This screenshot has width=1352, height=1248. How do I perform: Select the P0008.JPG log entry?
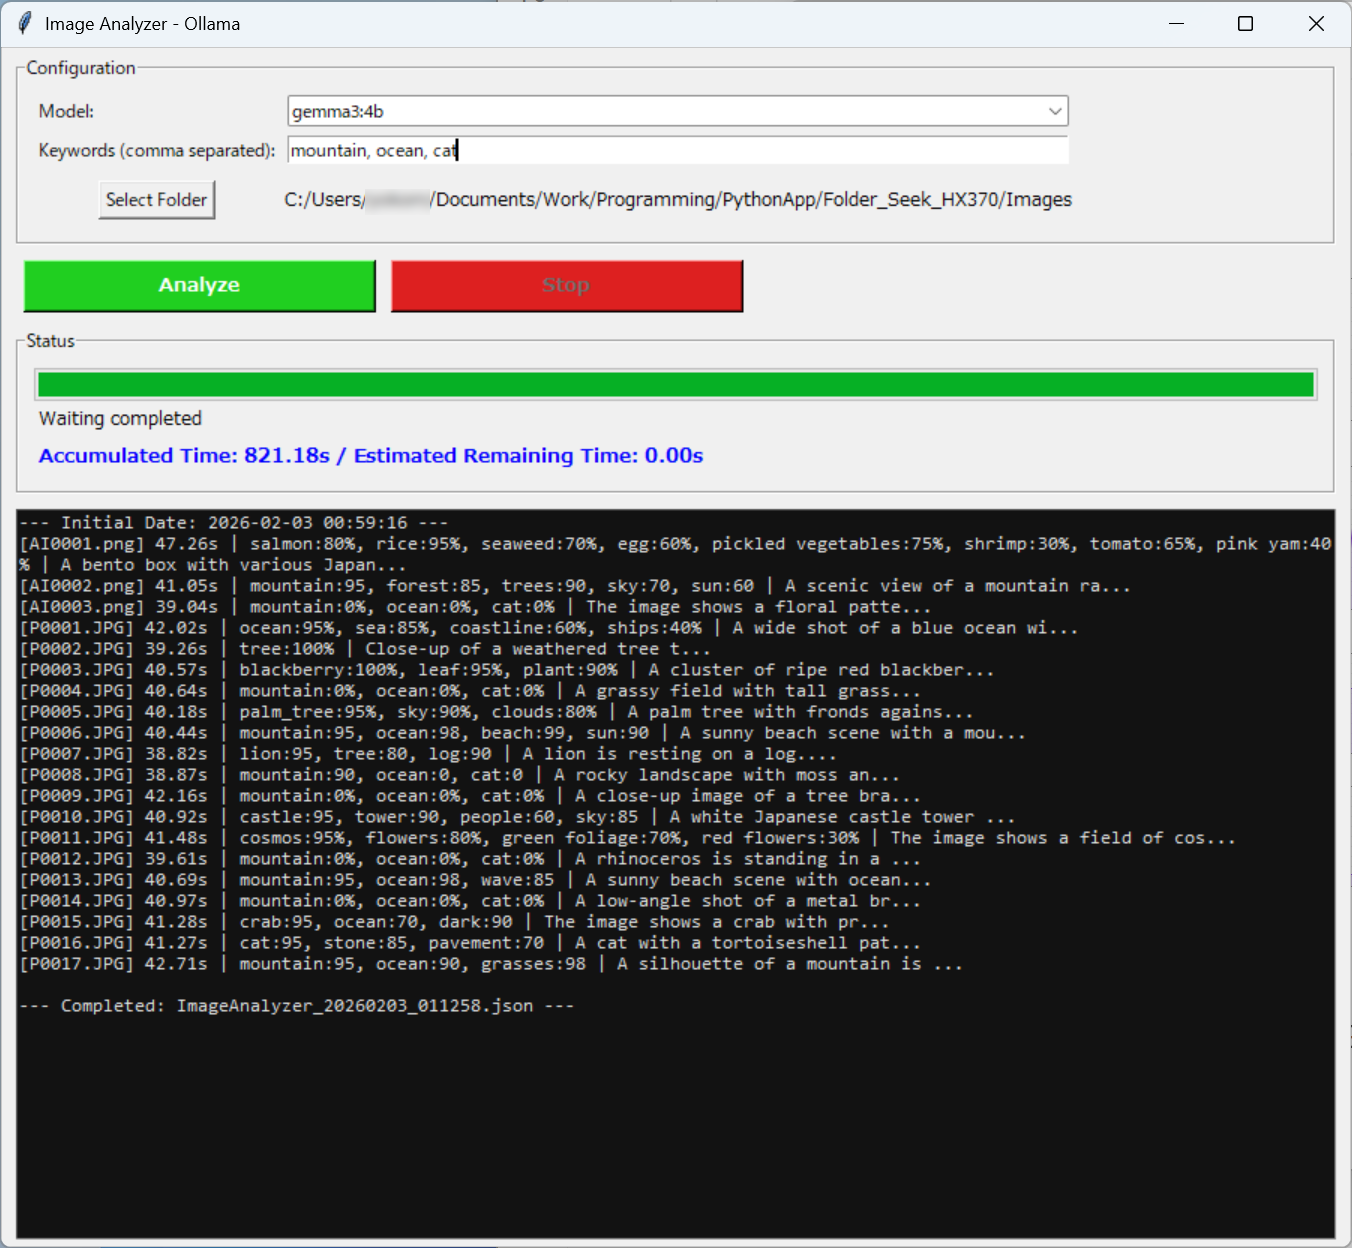point(460,775)
